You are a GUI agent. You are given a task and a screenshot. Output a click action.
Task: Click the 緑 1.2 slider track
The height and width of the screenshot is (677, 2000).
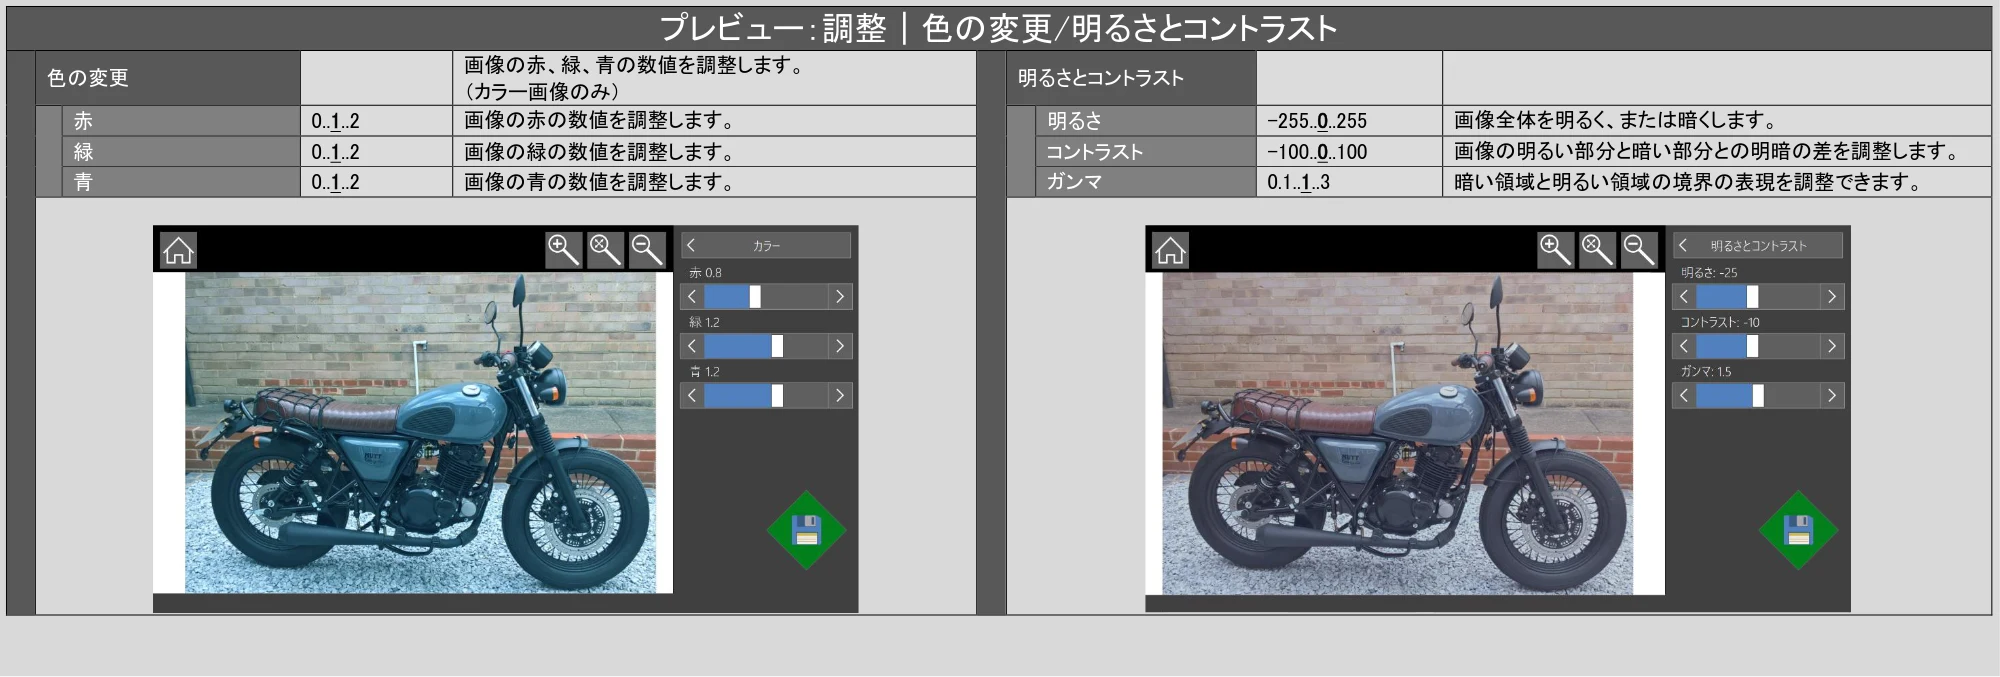[766, 346]
